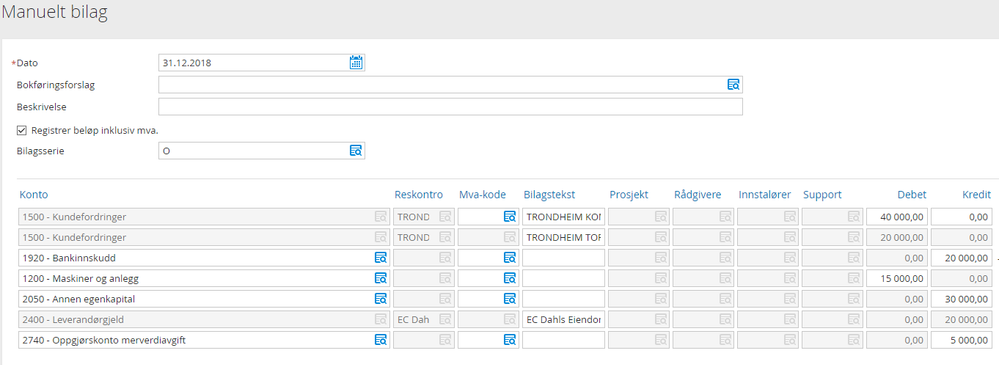Open account lookup on 1920 - Bankinnskudd row
Viewport: 999px width, 365px height.
[x=380, y=258]
